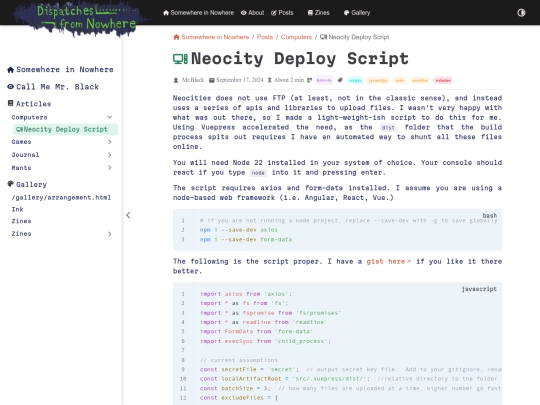Click the category grid icon
Image resolution: width=540 pixels, height=405 pixels.
[x=310, y=80]
